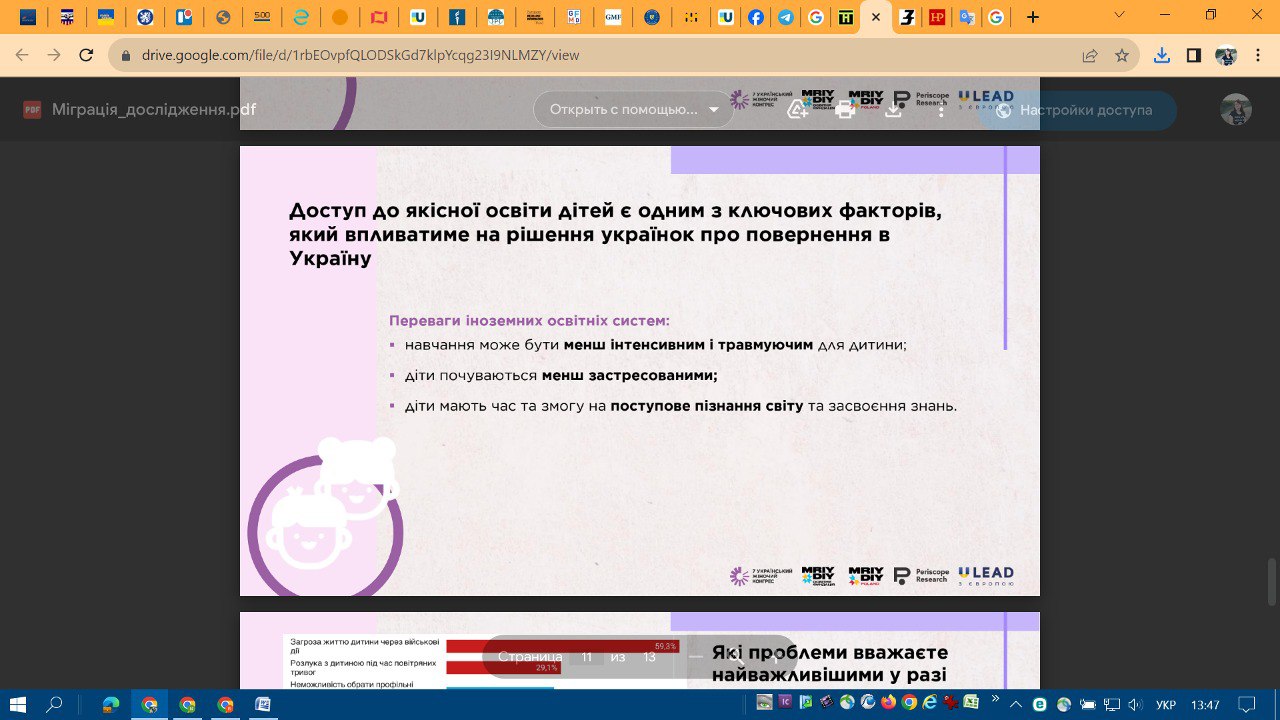Show hidden system tray icons
Screen dimensions: 1280x720
click(x=1017, y=704)
